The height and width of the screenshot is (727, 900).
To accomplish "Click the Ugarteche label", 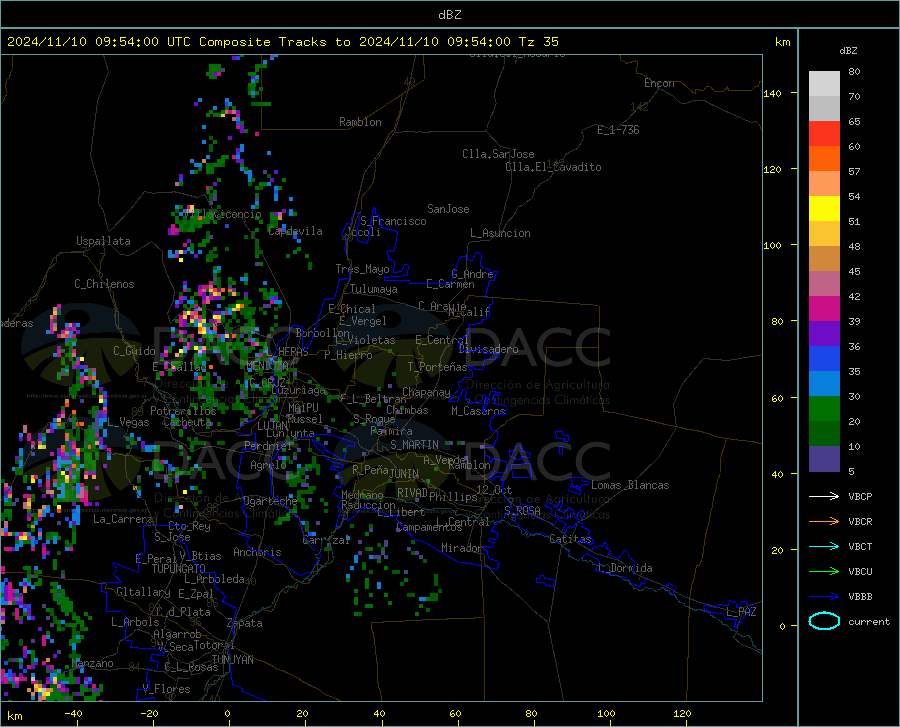I will 270,501.
